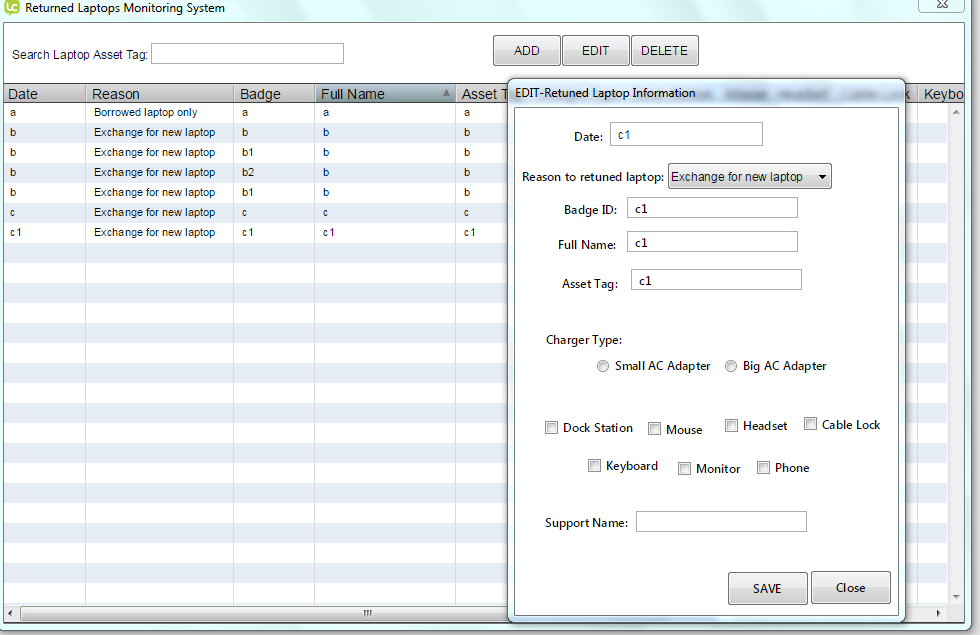
Task: Open the Reason to returned laptop dropdown
Action: point(749,177)
